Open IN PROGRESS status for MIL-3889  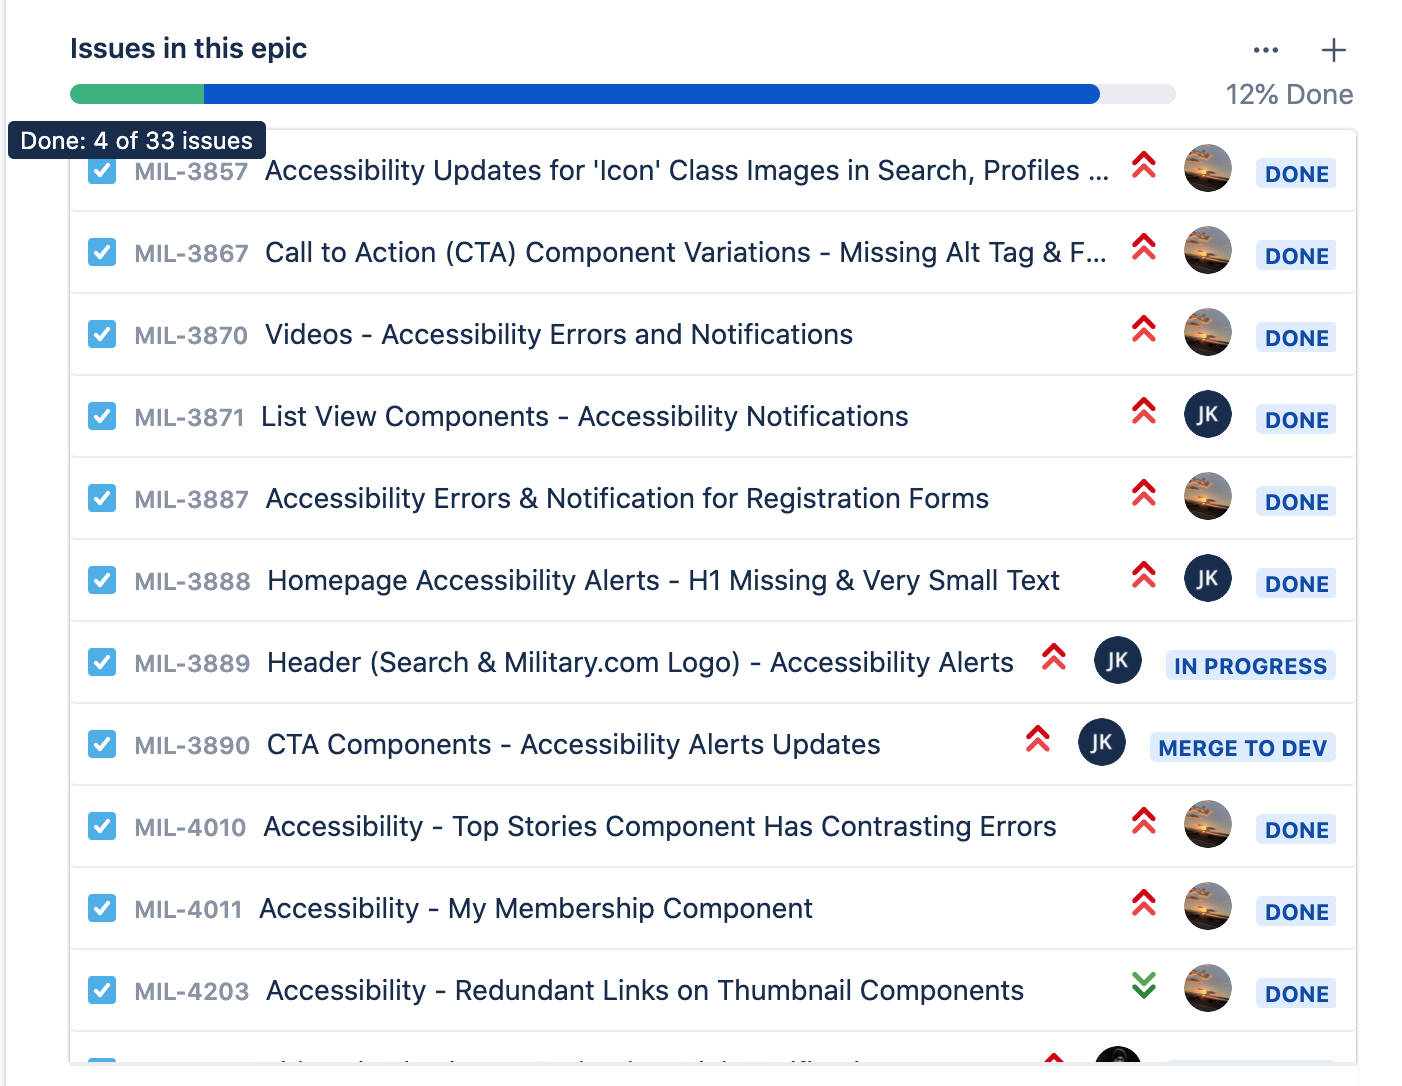(x=1251, y=666)
